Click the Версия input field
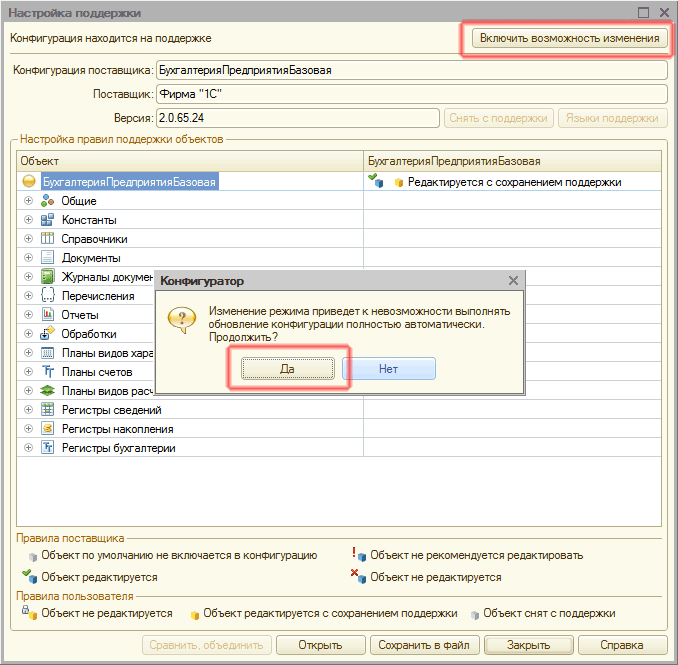This screenshot has height=665, width=678. (x=297, y=118)
